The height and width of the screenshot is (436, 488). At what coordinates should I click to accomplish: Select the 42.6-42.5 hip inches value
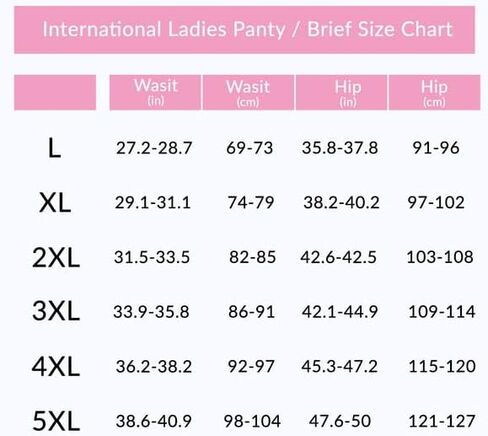click(x=338, y=257)
